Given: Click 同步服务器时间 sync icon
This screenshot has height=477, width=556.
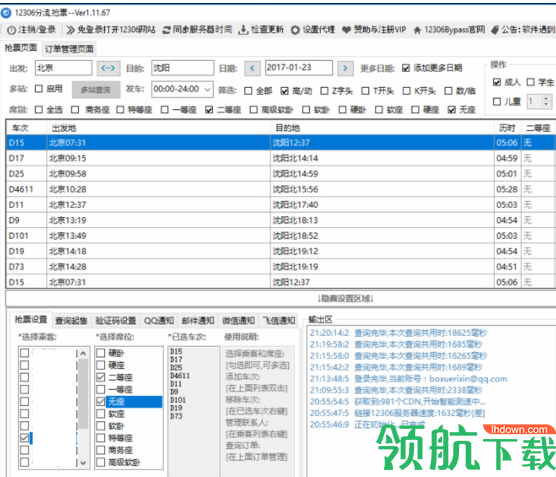Looking at the screenshot, I should (166, 30).
